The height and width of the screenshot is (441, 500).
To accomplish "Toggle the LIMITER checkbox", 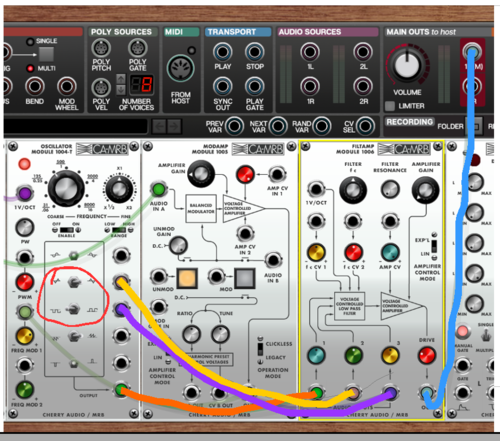I will (390, 106).
